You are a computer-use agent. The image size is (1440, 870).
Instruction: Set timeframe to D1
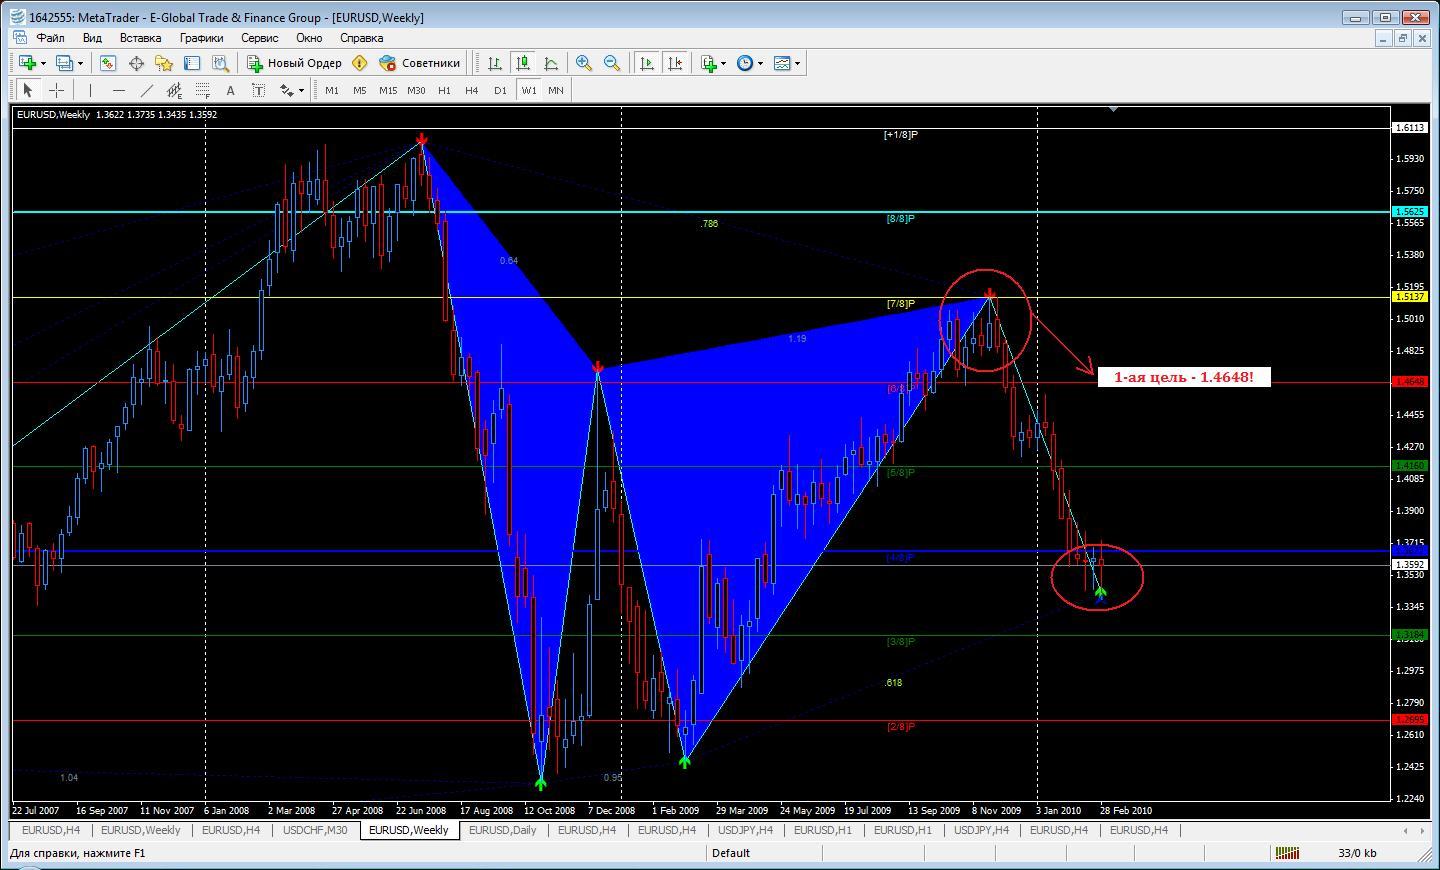[500, 90]
